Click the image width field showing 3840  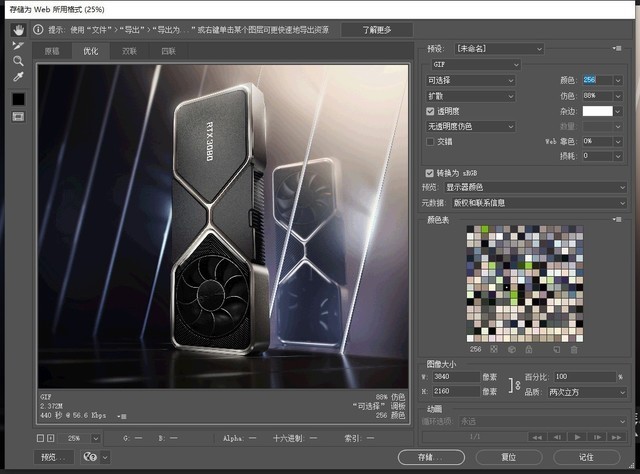[456, 377]
